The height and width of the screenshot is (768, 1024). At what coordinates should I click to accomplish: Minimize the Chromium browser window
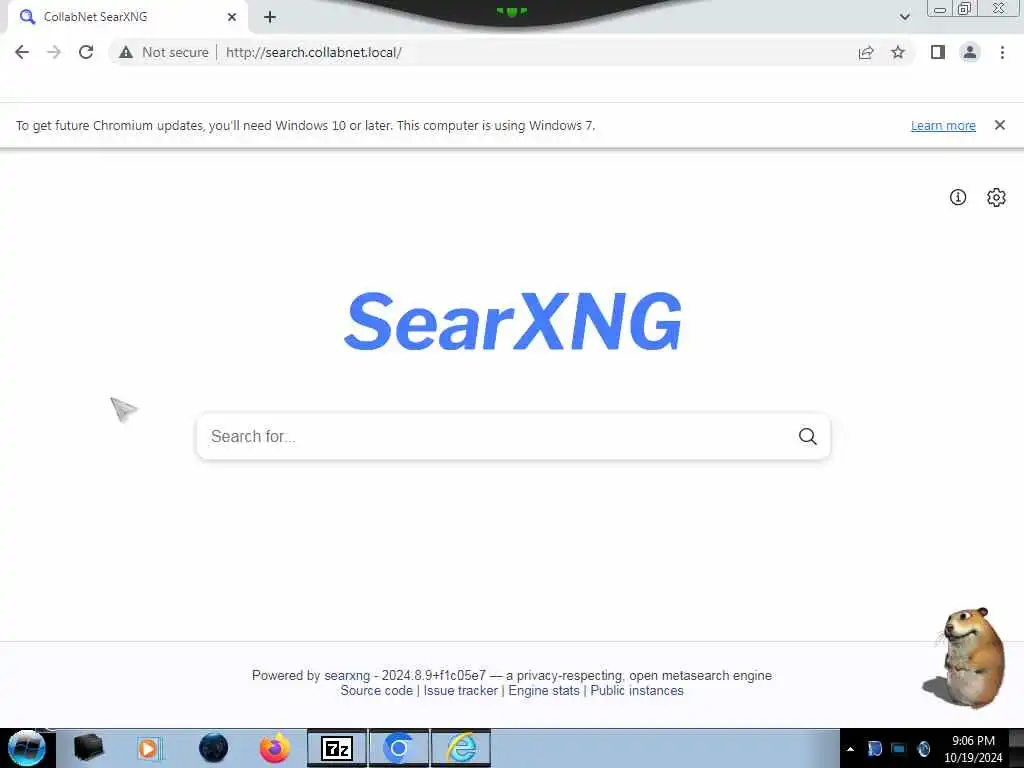[x=940, y=9]
